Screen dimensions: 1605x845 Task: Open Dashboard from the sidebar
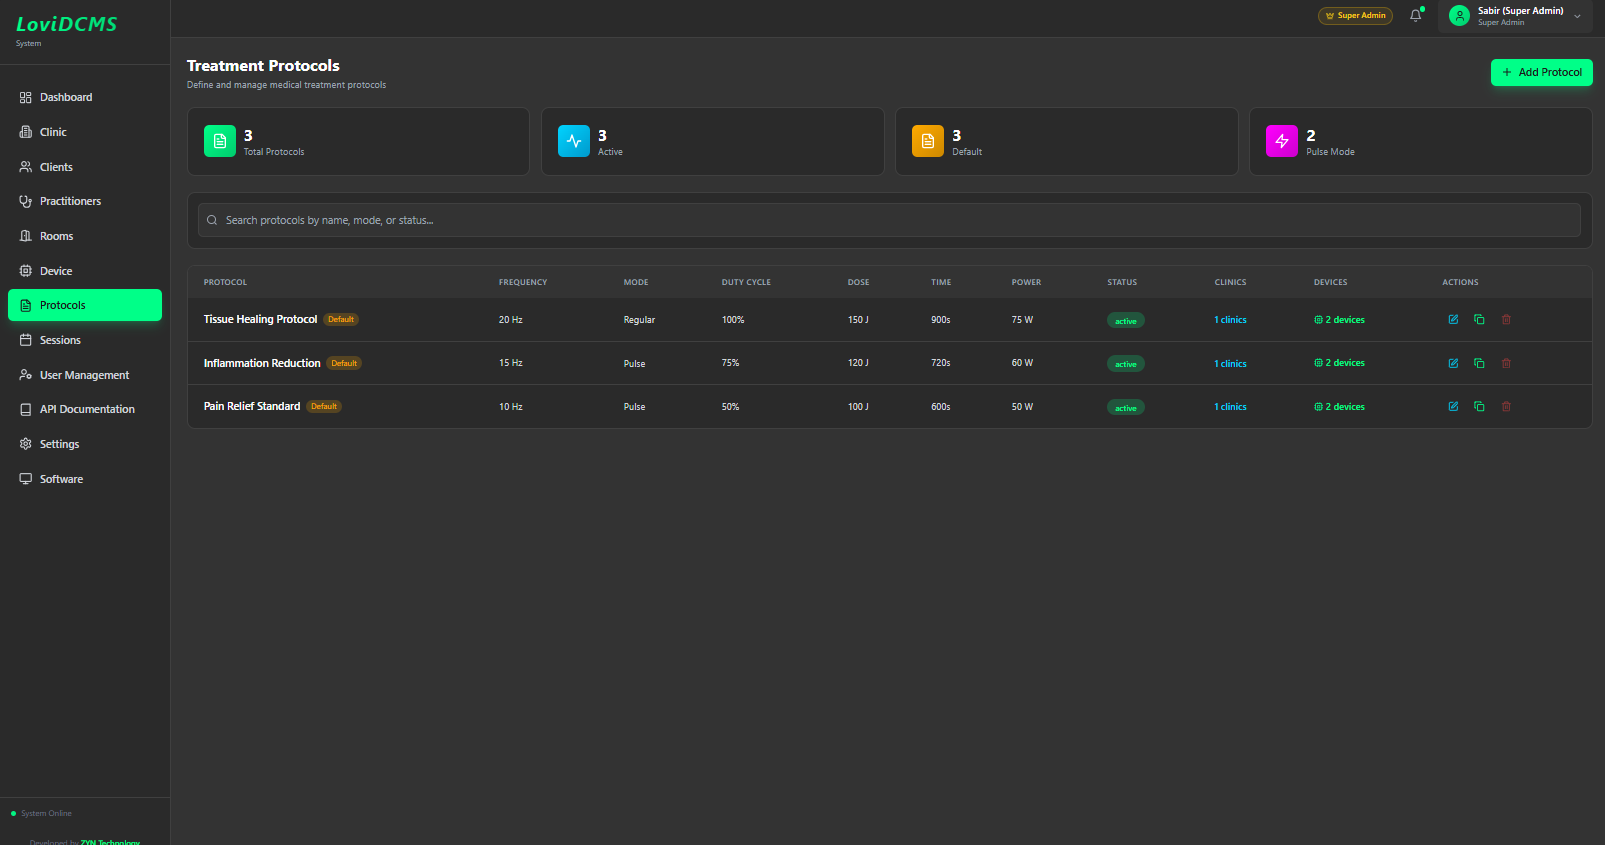[66, 98]
